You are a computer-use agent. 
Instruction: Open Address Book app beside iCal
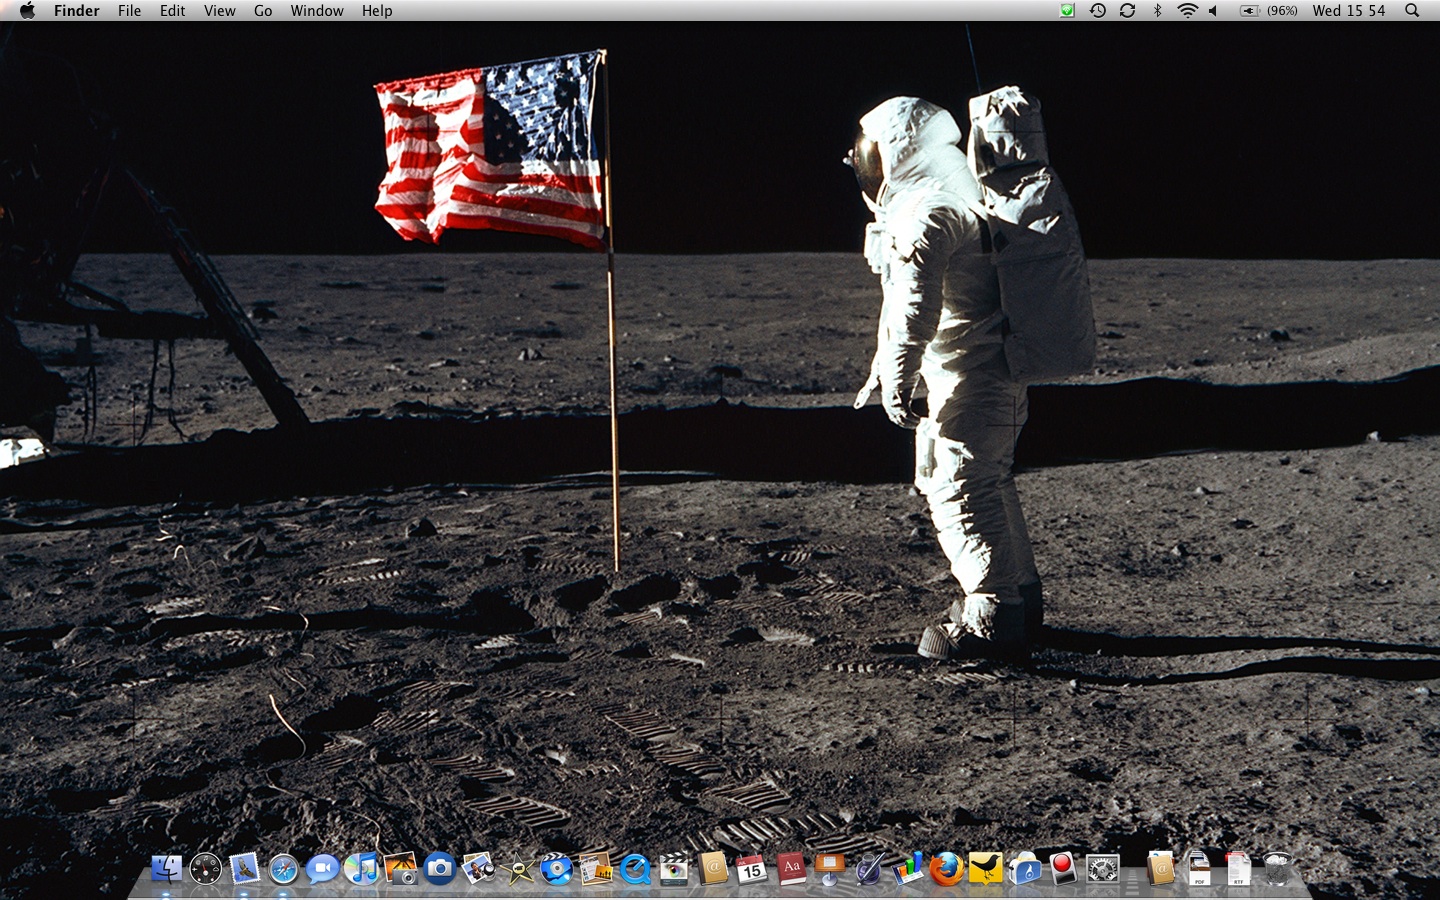coord(713,868)
